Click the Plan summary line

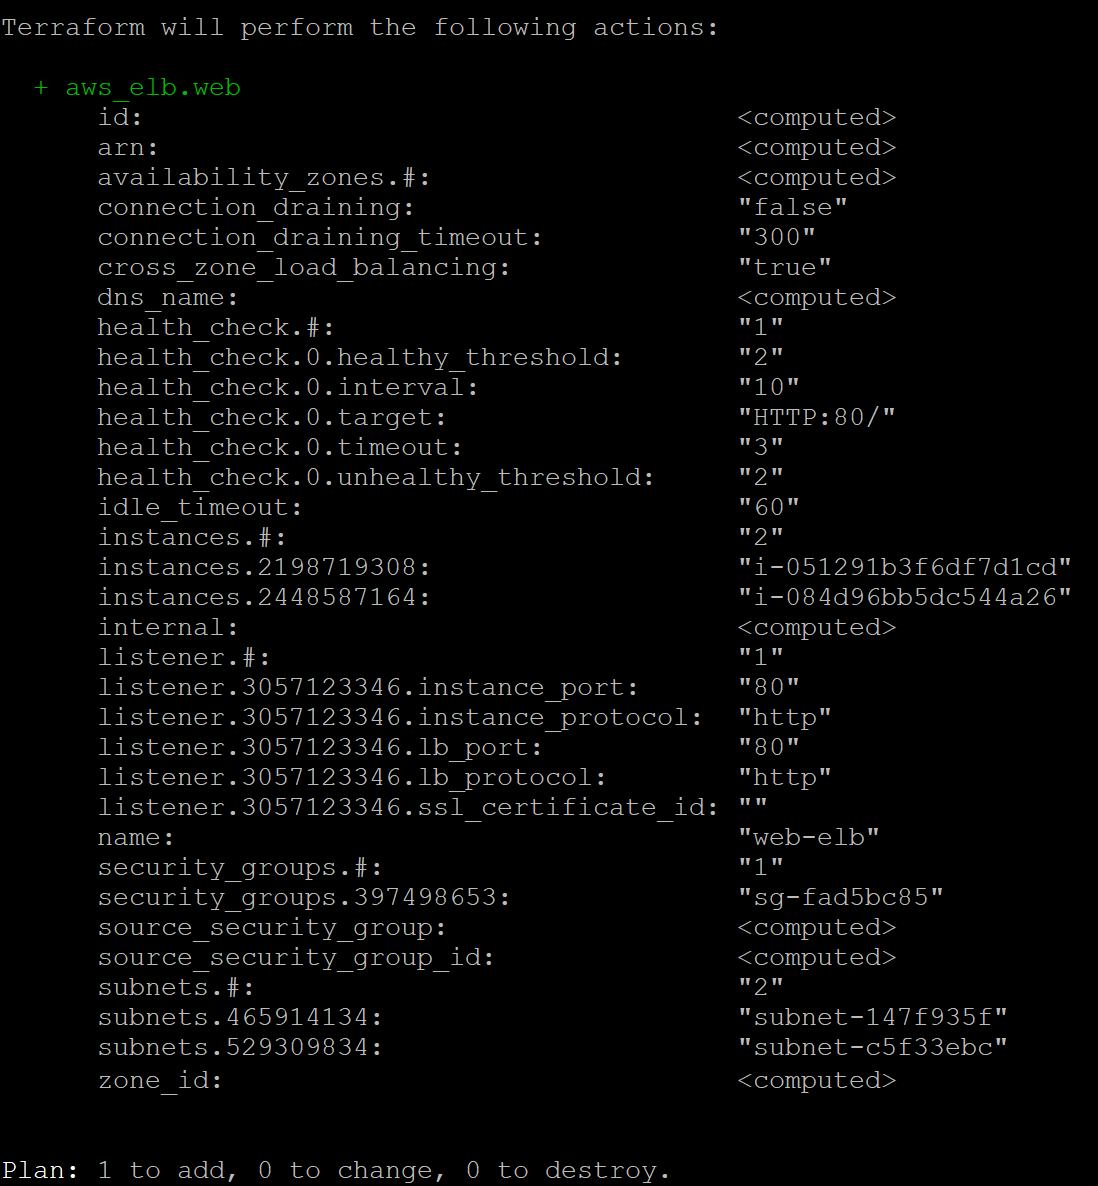click(x=336, y=1170)
